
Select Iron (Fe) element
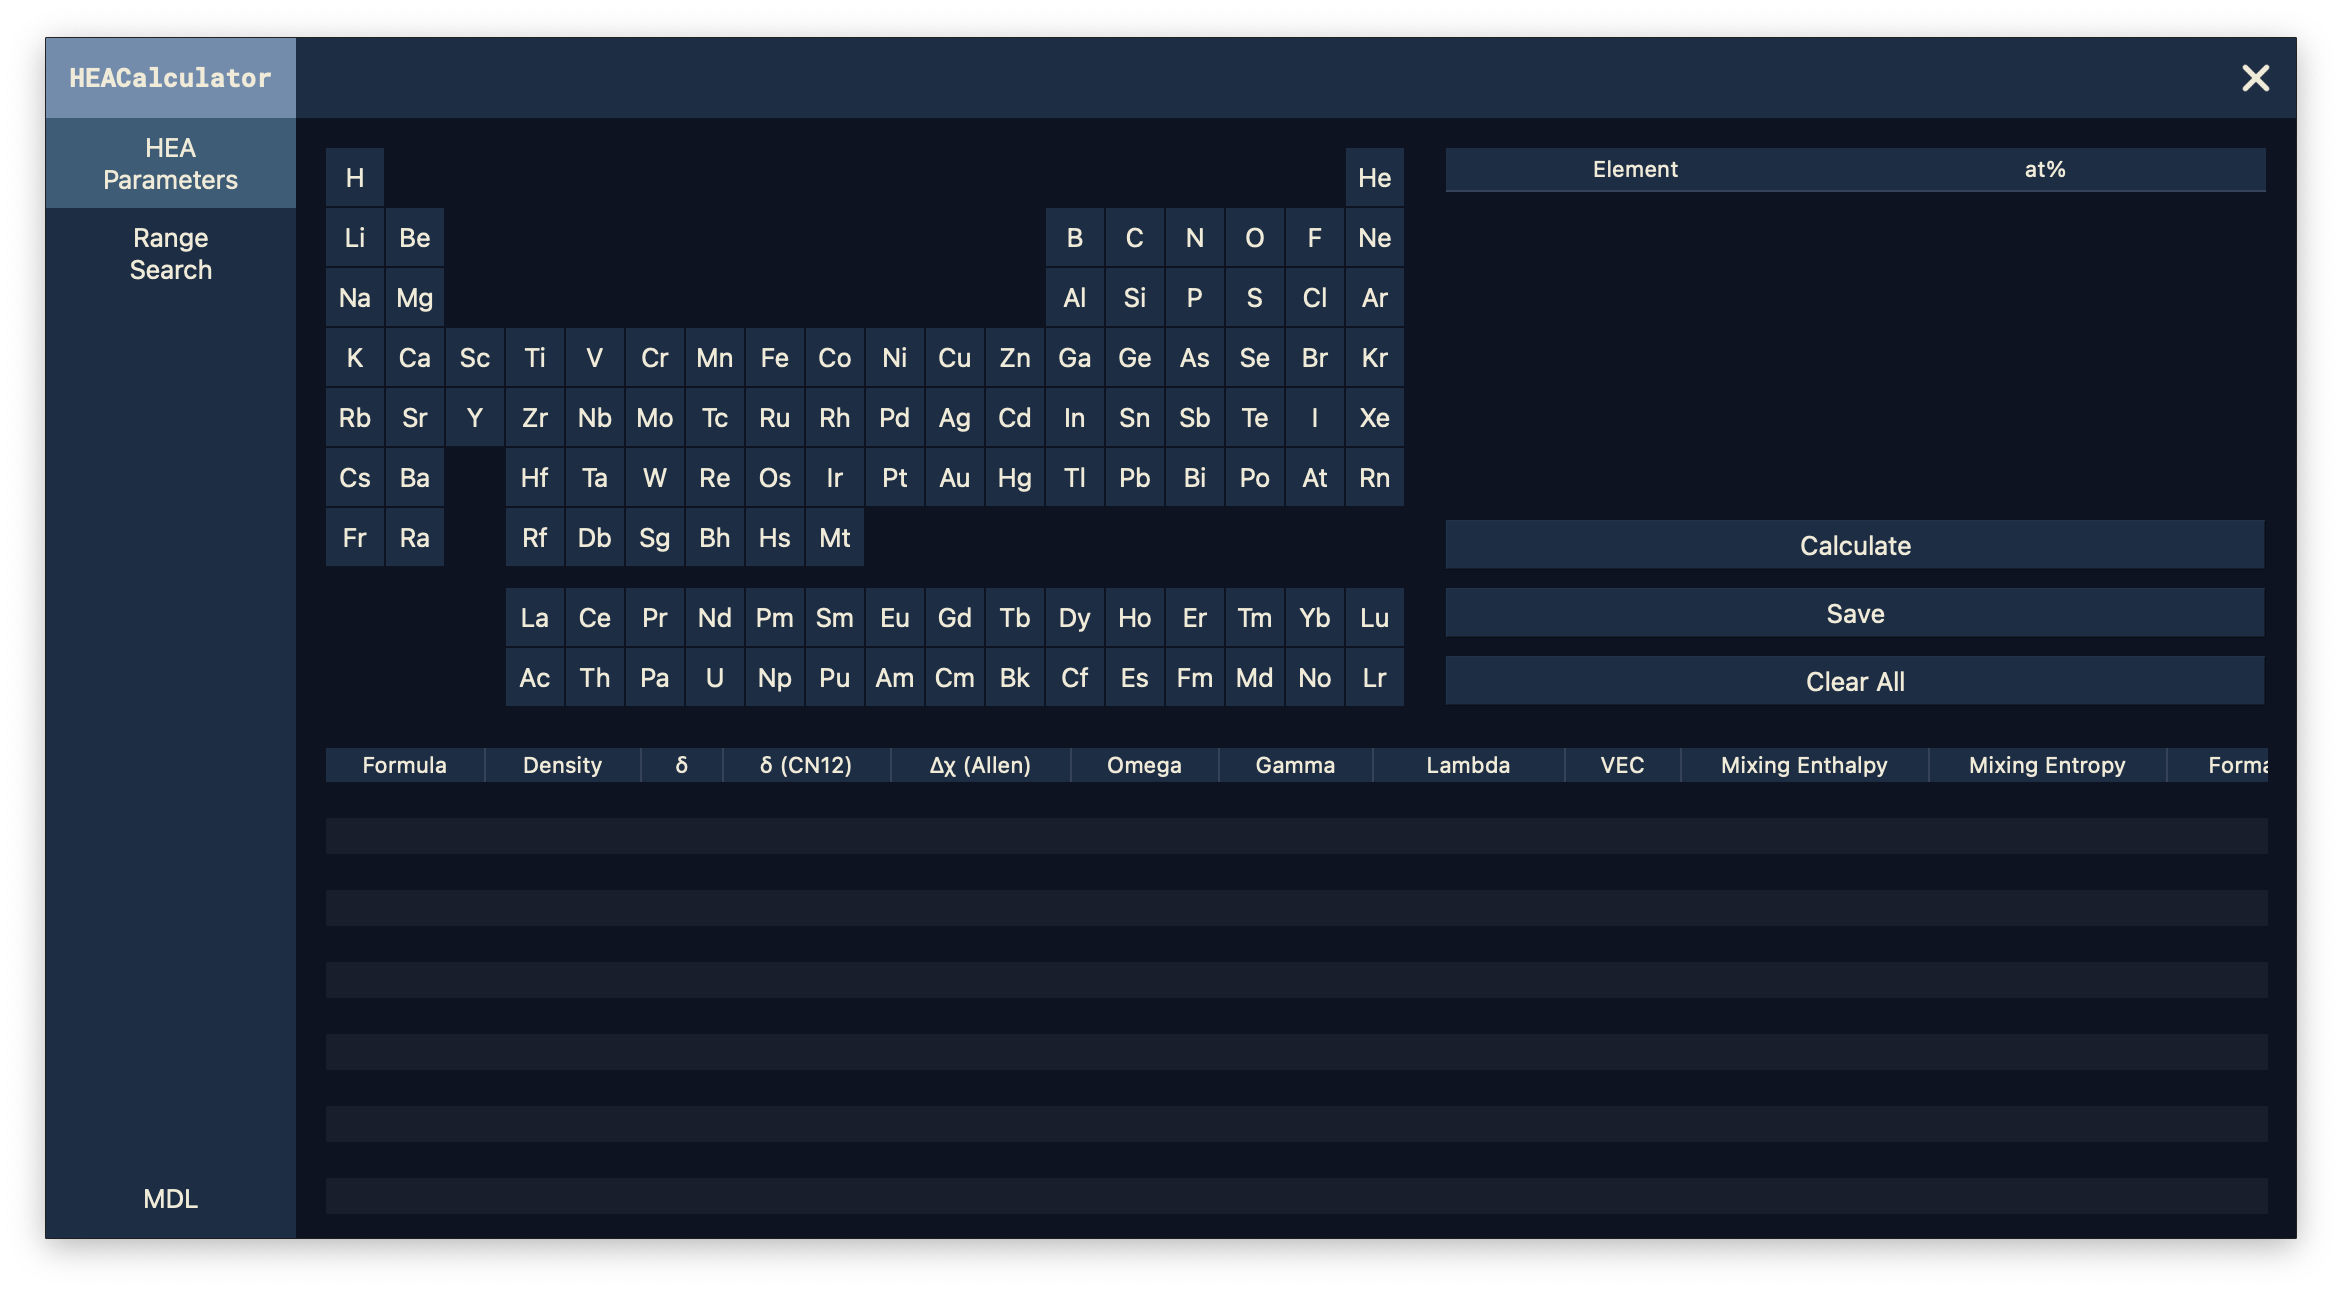click(775, 357)
